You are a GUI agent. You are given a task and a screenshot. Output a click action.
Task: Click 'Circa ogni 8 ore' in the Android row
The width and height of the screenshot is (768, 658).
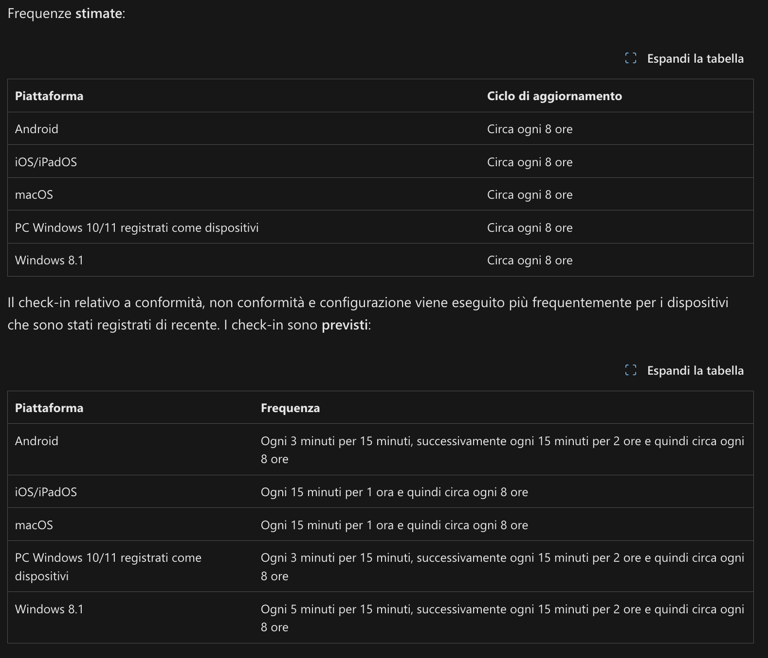coord(529,129)
